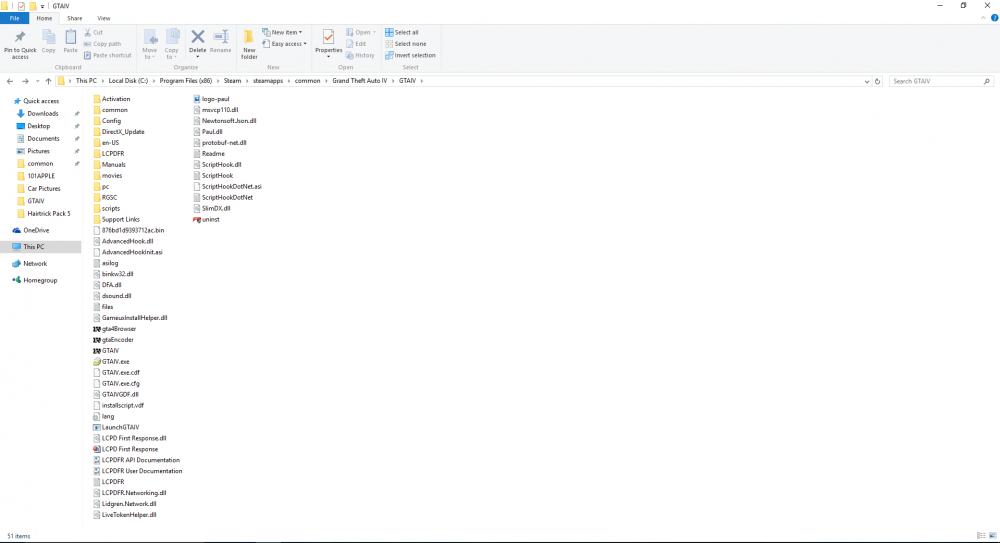Select the LaunchGTAIV application icon
The width and height of the screenshot is (1000, 543).
[97, 428]
